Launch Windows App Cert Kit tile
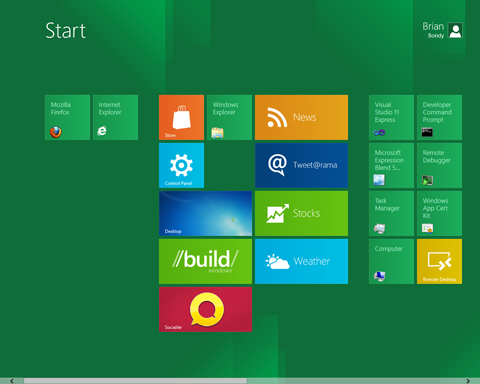 (x=439, y=213)
